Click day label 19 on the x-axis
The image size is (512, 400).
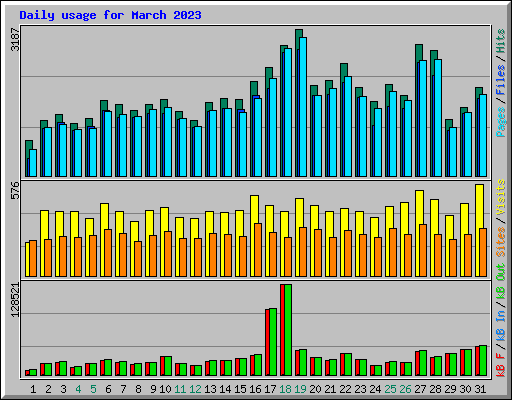pos(300,389)
